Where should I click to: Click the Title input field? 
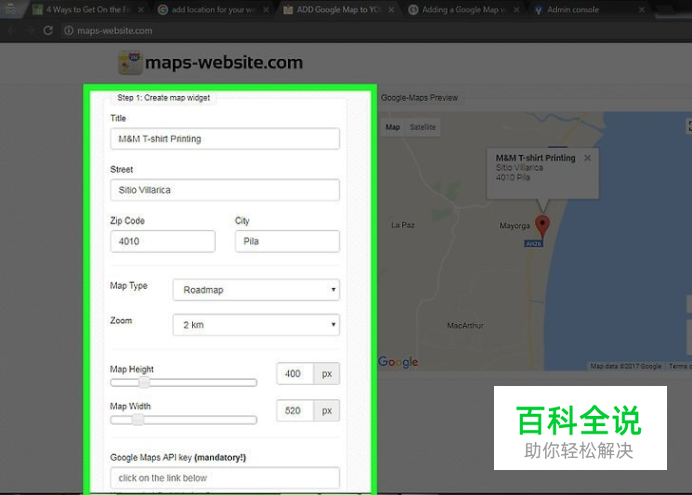pyautogui.click(x=225, y=139)
